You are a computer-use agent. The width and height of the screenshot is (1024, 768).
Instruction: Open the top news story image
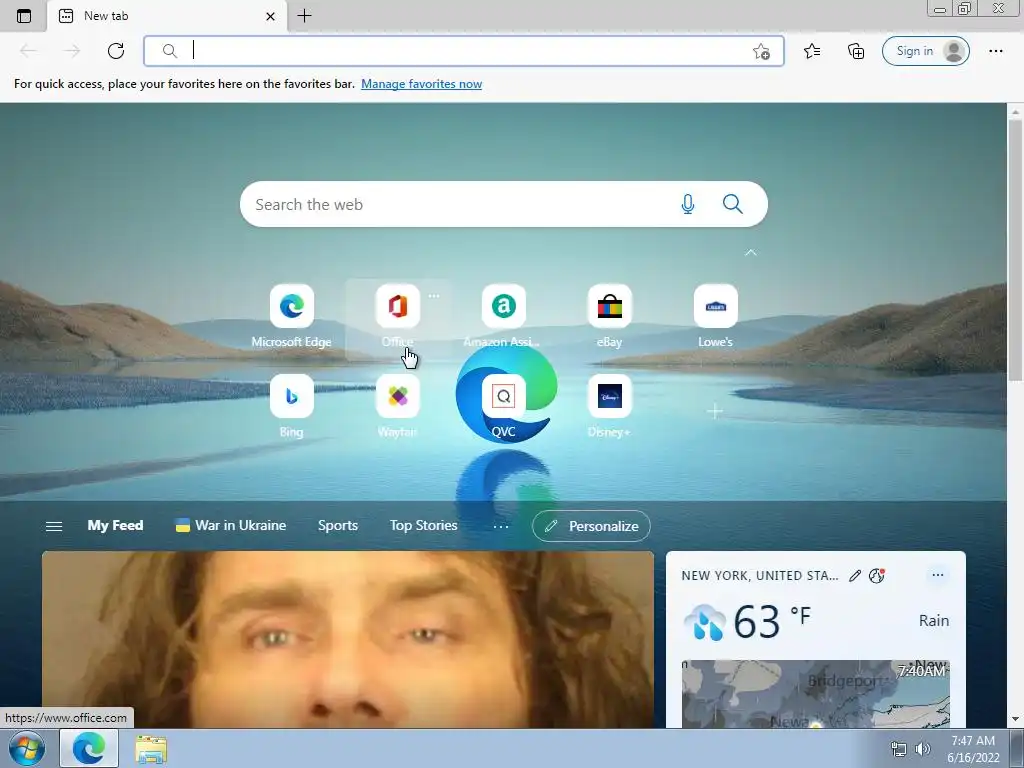tap(347, 639)
